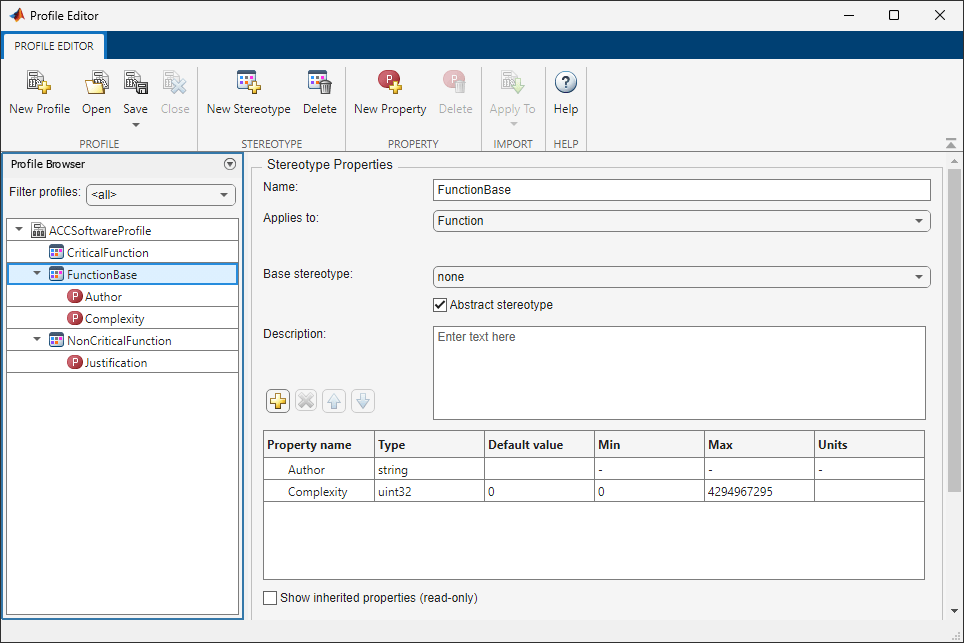
Task: Enable Abstract stereotype option
Action: tap(439, 304)
